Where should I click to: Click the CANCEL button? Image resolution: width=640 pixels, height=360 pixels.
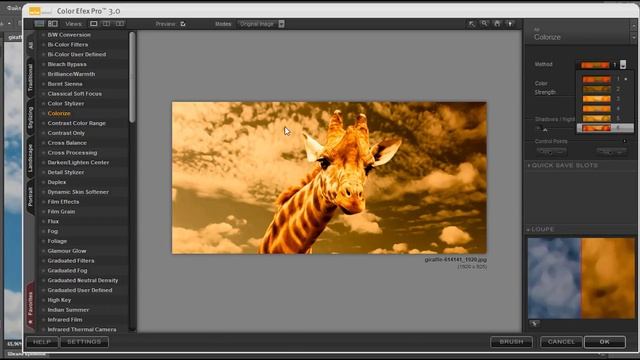pos(561,342)
